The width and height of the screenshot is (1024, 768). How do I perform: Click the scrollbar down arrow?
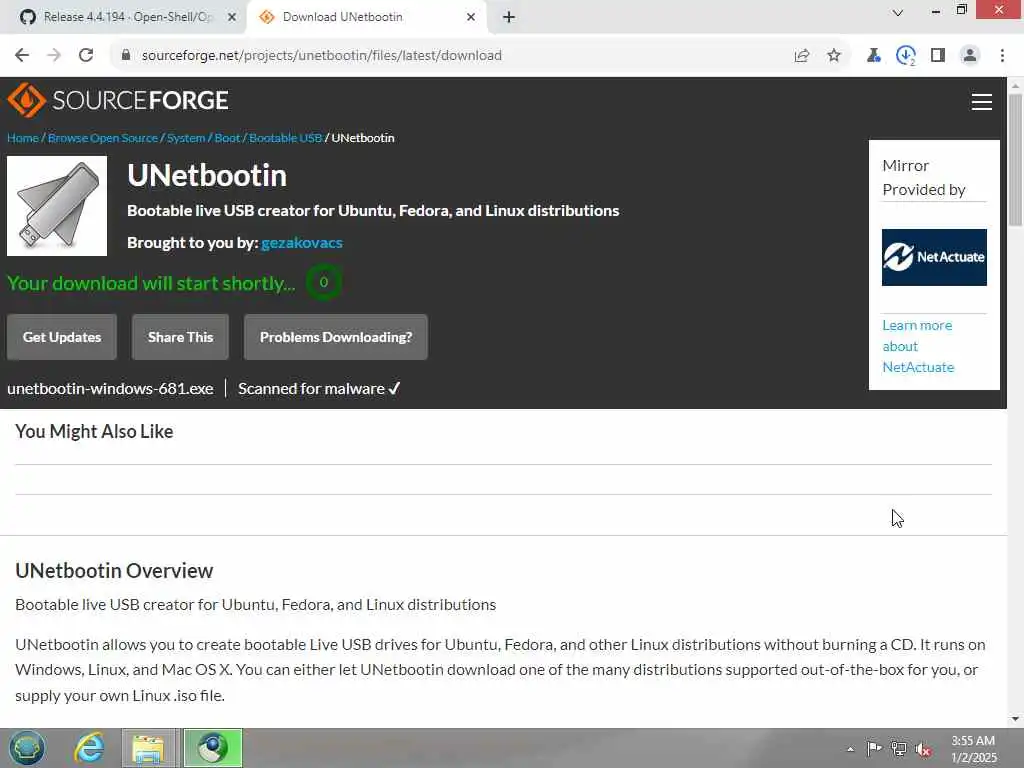point(1015,719)
